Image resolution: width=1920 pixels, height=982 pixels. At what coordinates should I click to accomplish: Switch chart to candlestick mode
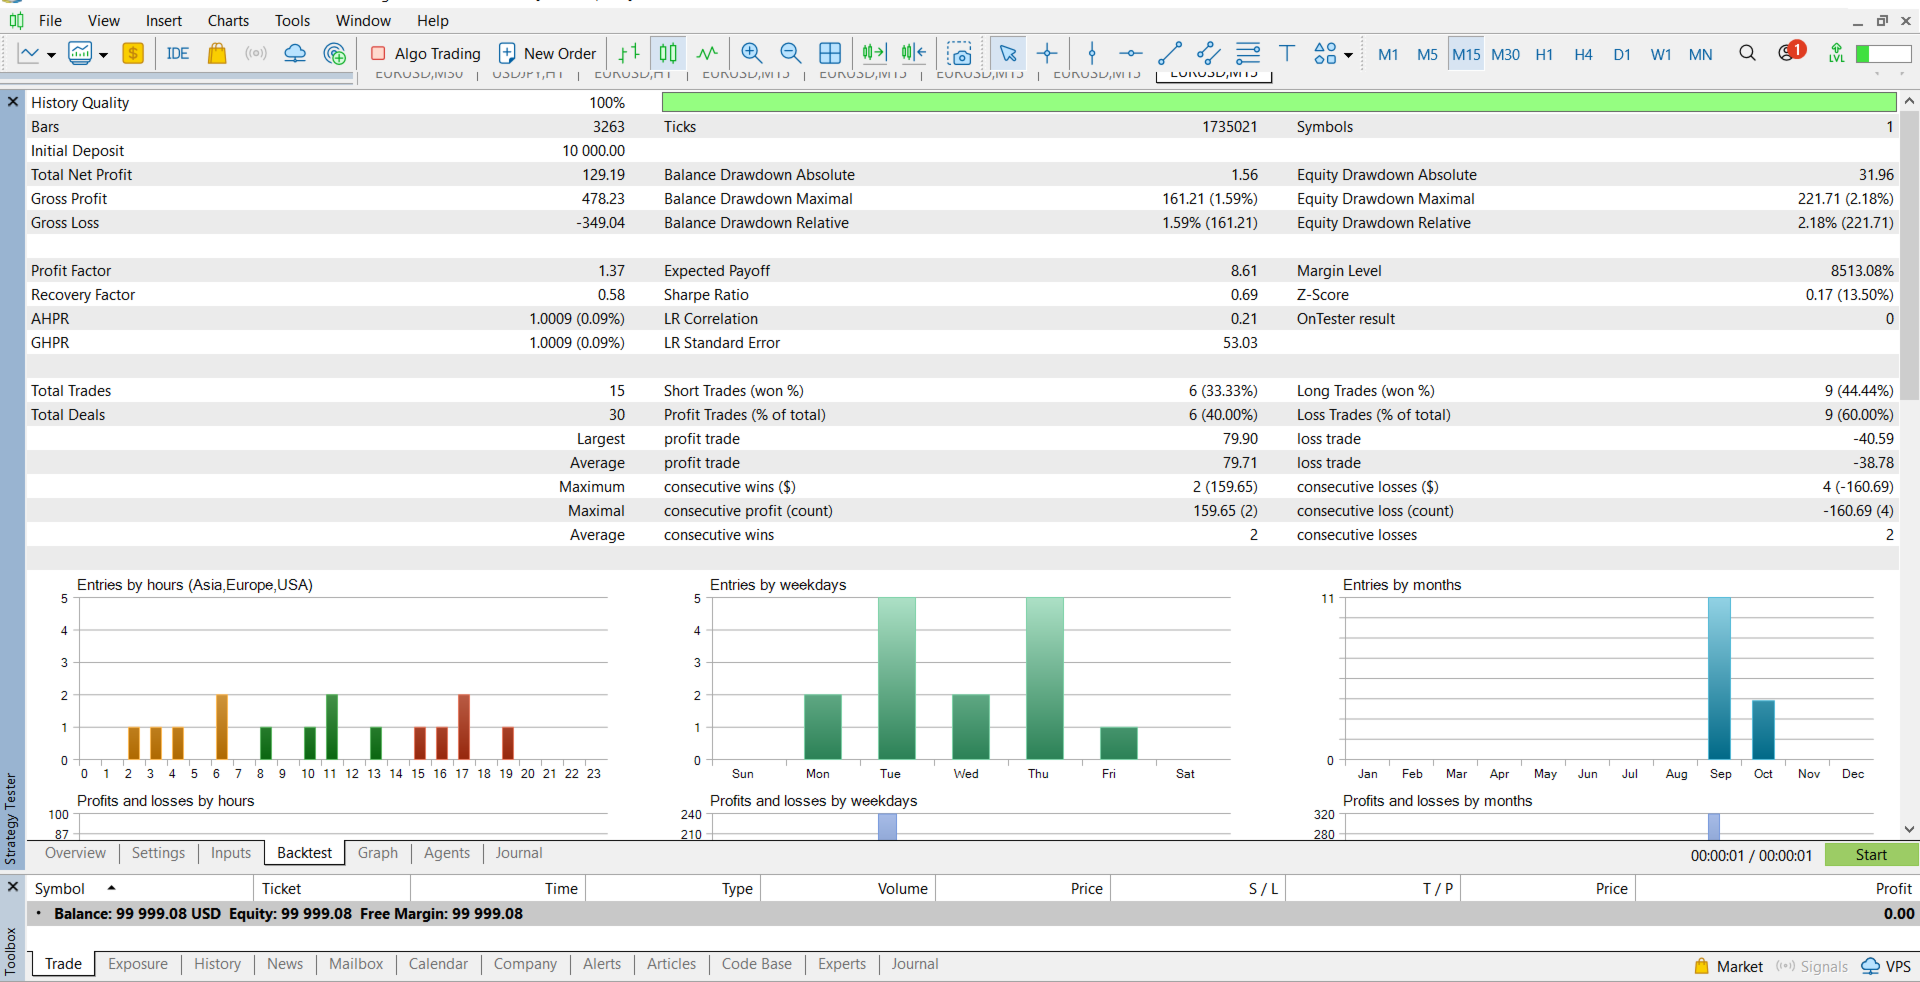click(668, 54)
